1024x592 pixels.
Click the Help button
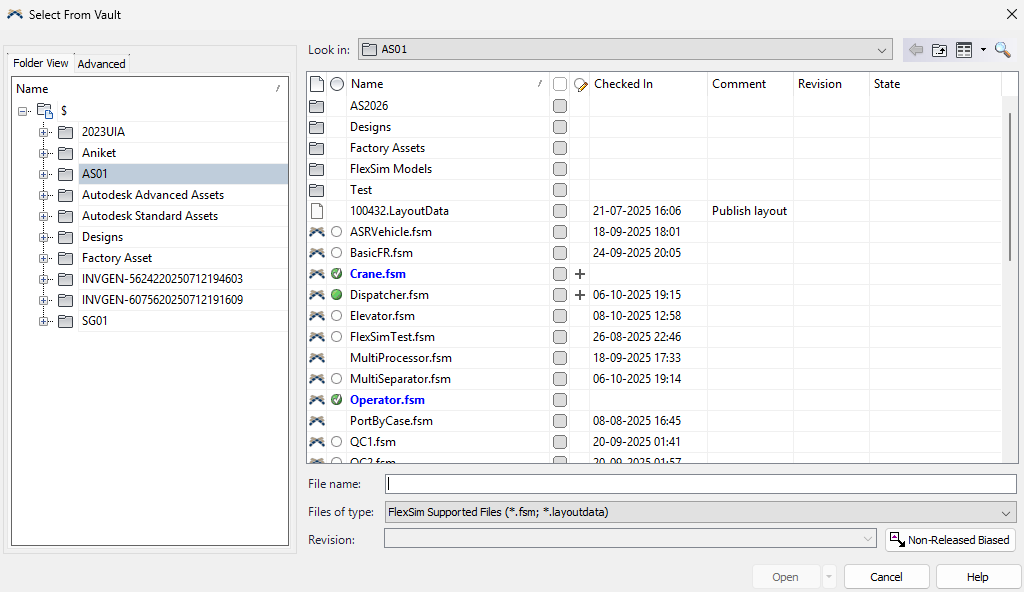click(x=977, y=577)
